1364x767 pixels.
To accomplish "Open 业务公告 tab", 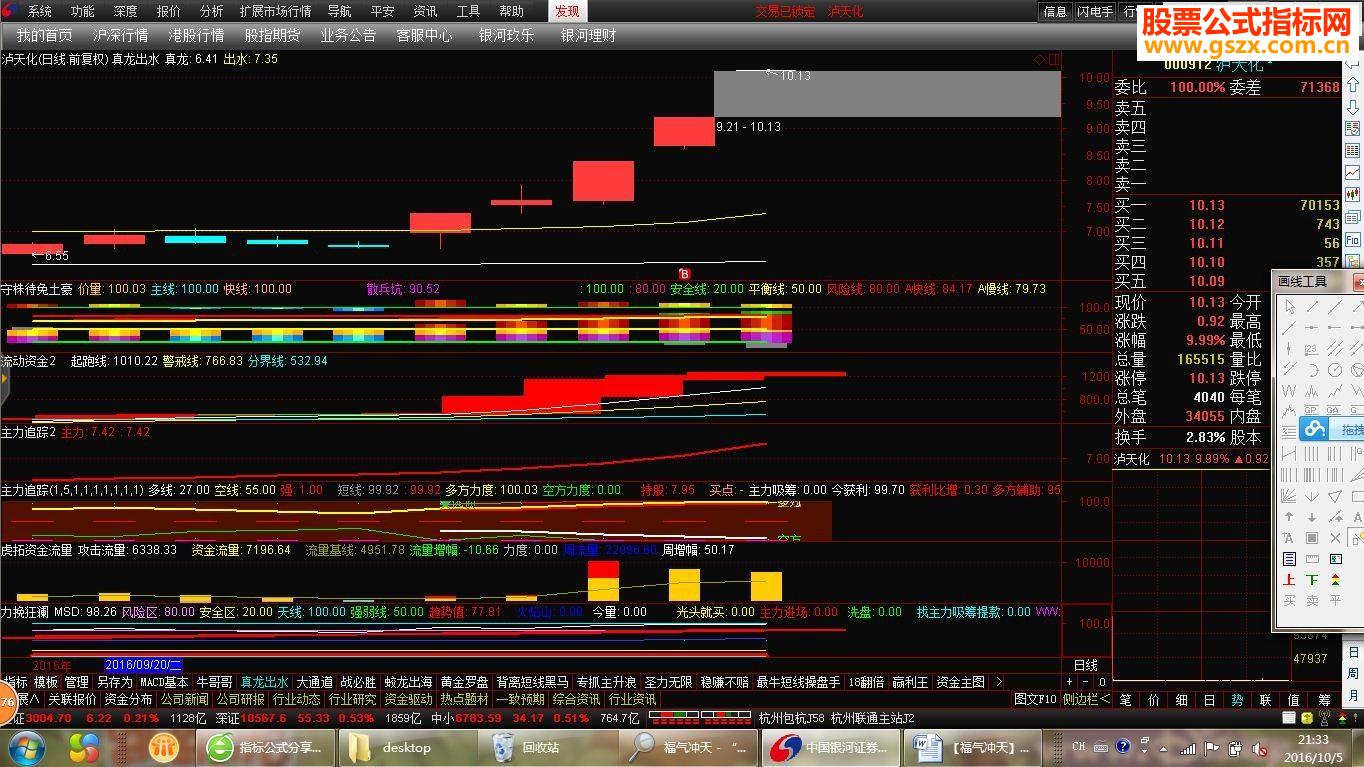I will pos(348,35).
